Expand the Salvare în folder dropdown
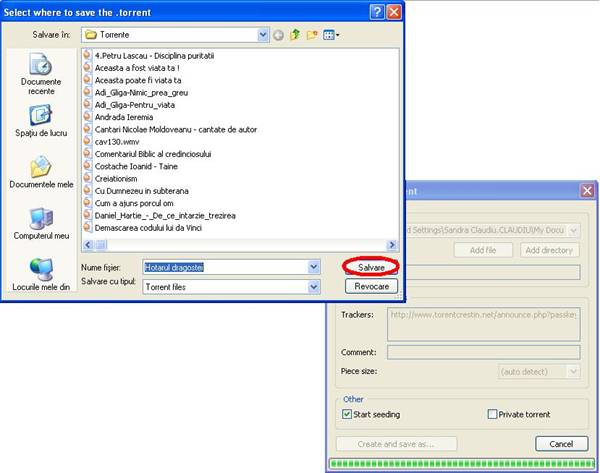 263,35
